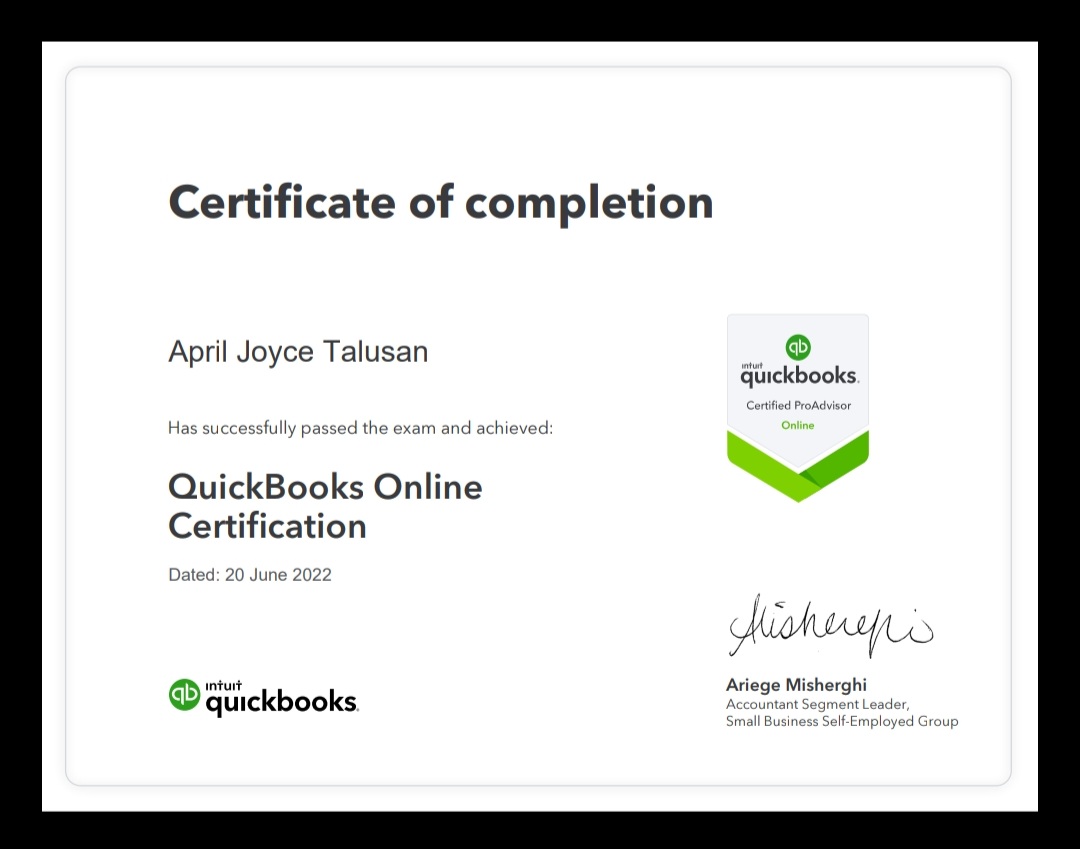Click the black border surrounding the certificate

click(x=20, y=424)
